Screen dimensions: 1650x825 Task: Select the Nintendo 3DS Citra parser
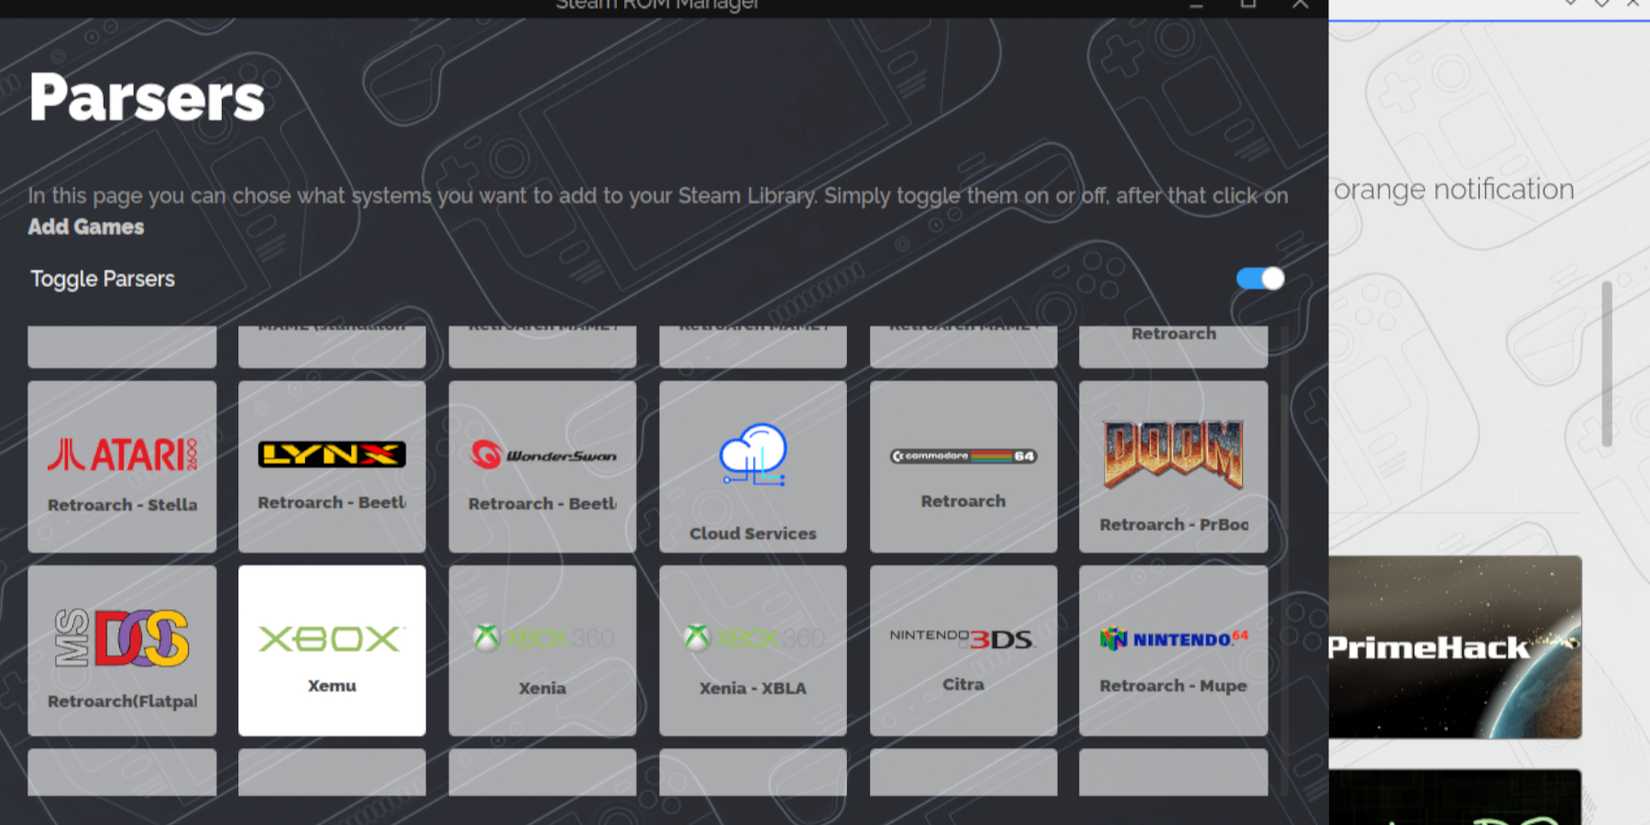coord(963,651)
